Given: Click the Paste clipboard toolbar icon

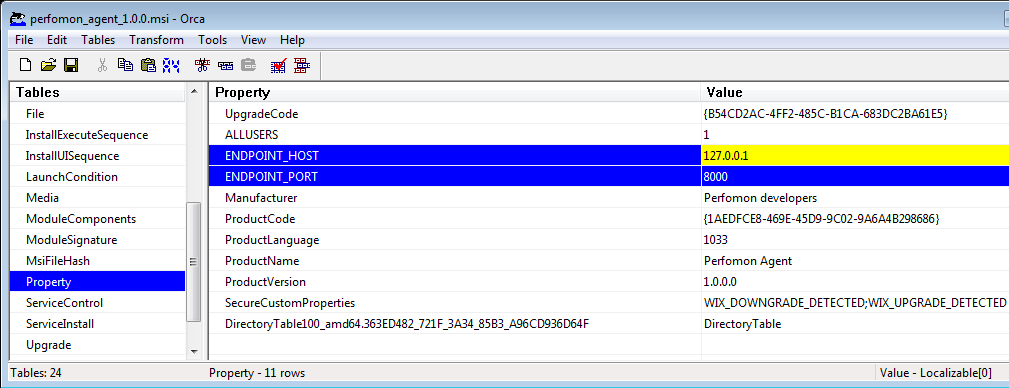Looking at the screenshot, I should tap(148, 65).
